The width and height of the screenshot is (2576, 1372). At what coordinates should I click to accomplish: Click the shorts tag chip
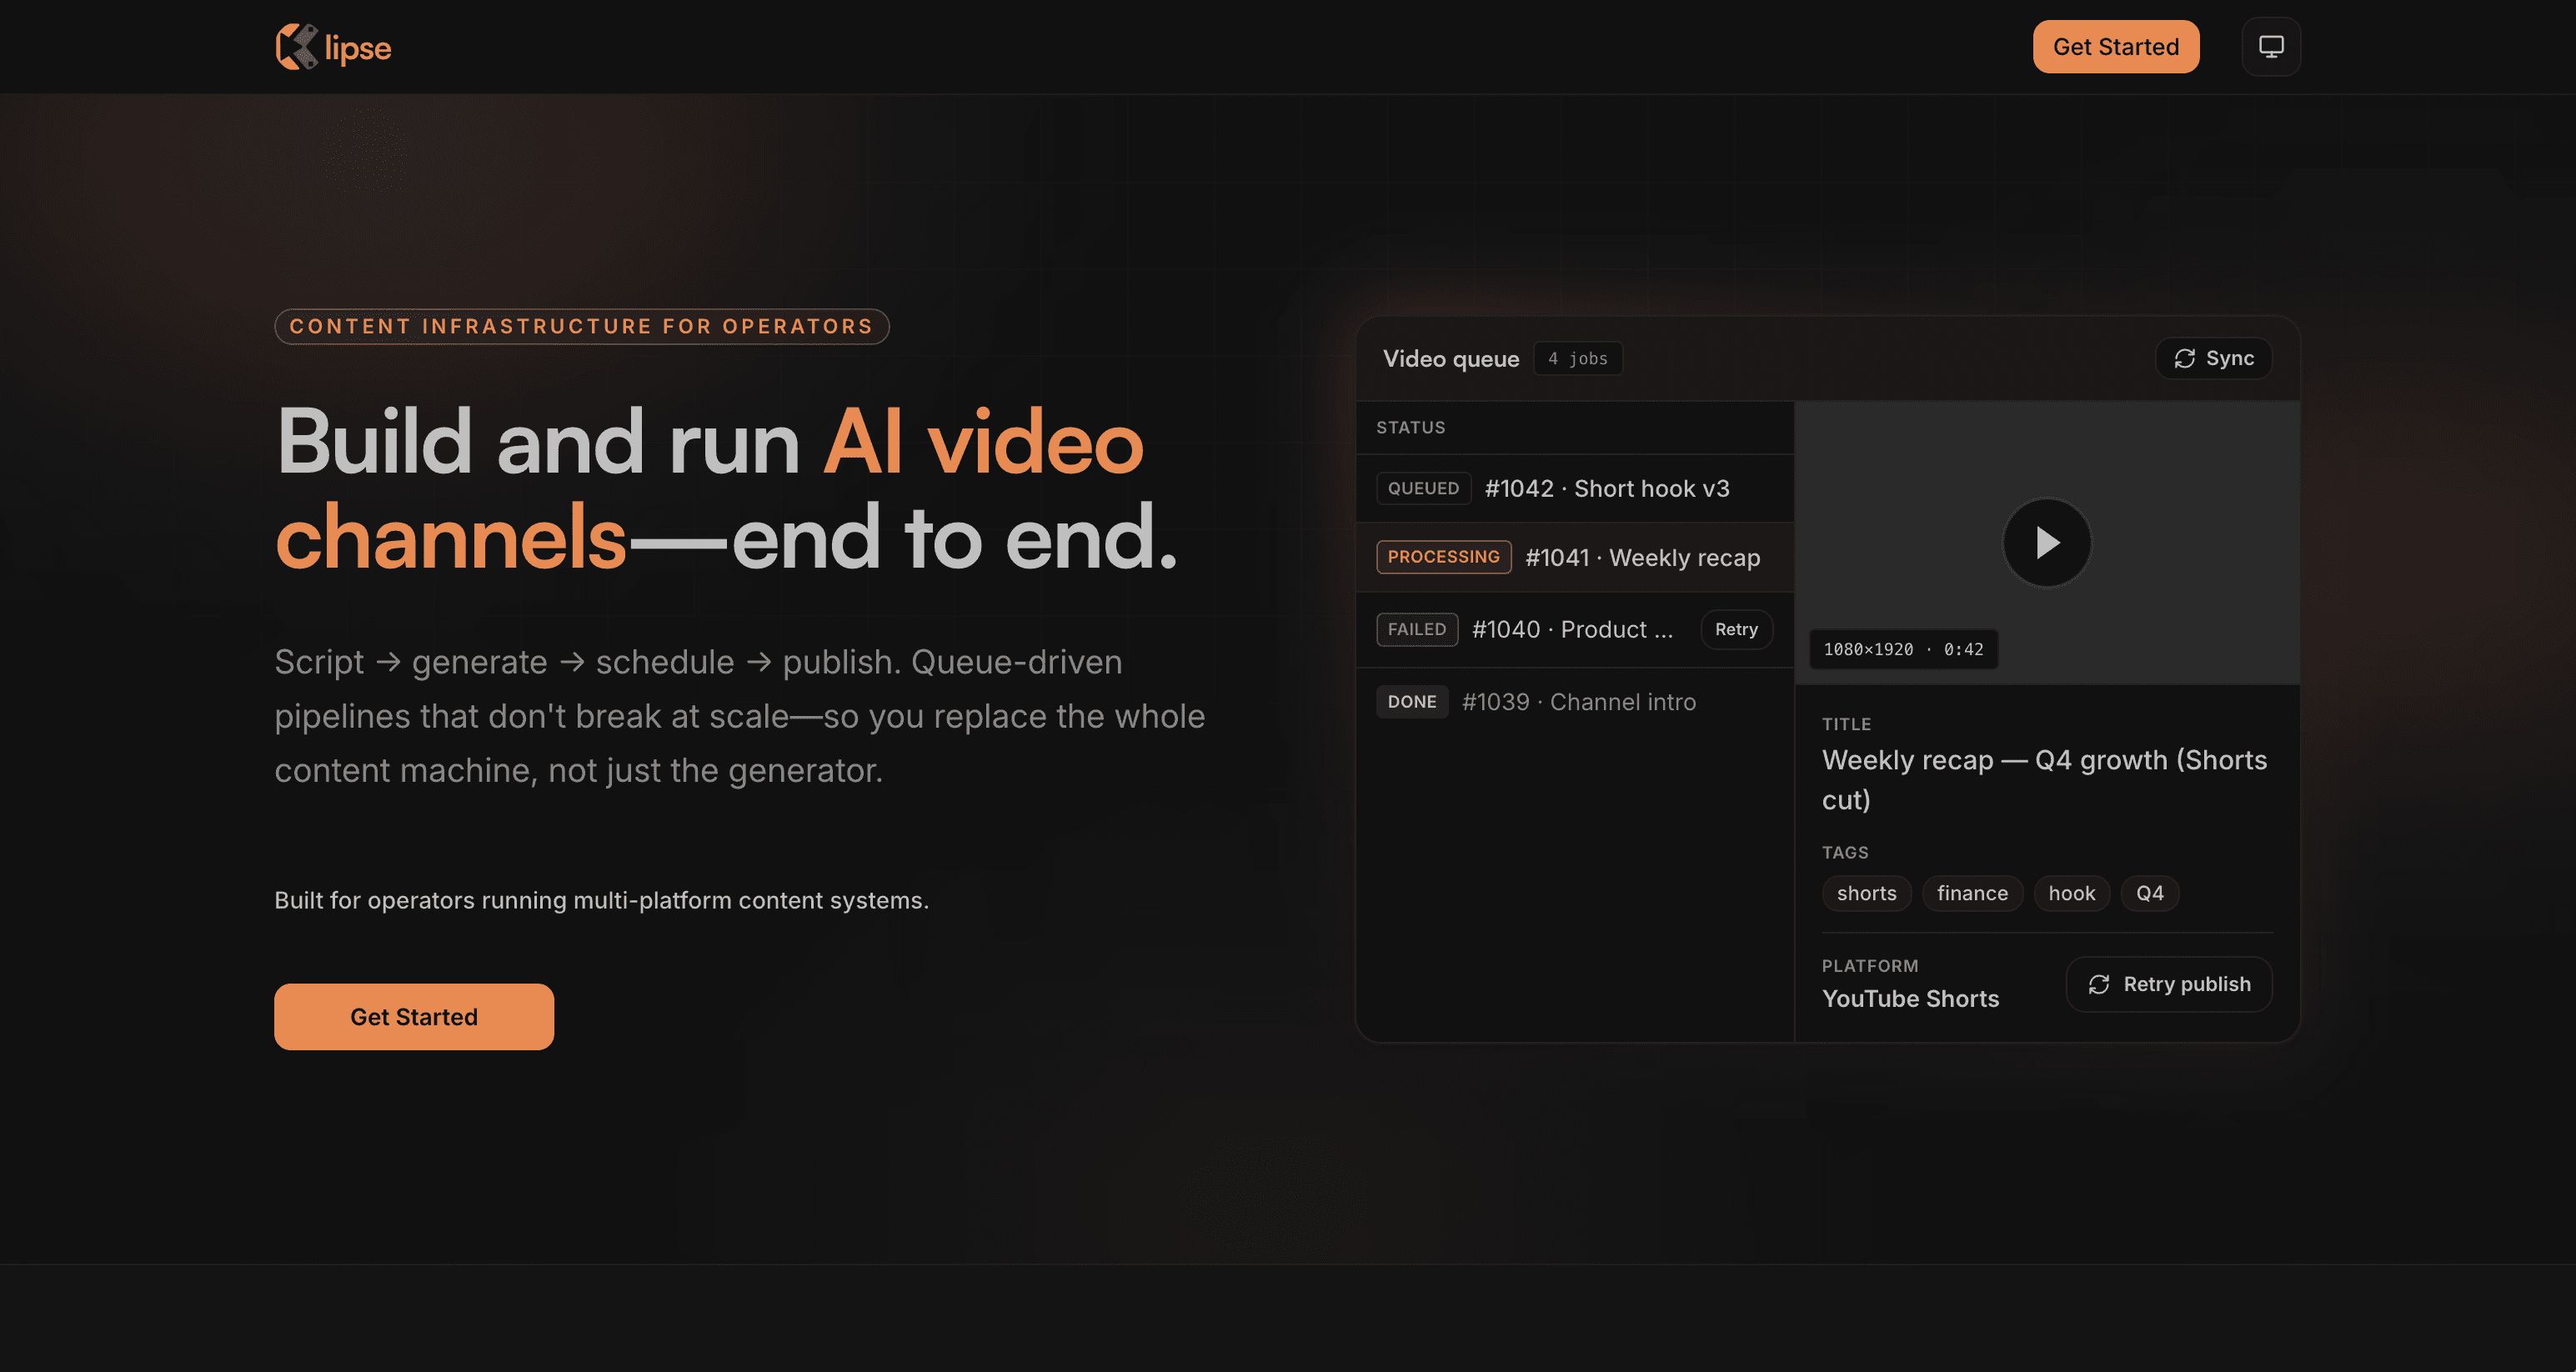click(x=1866, y=893)
